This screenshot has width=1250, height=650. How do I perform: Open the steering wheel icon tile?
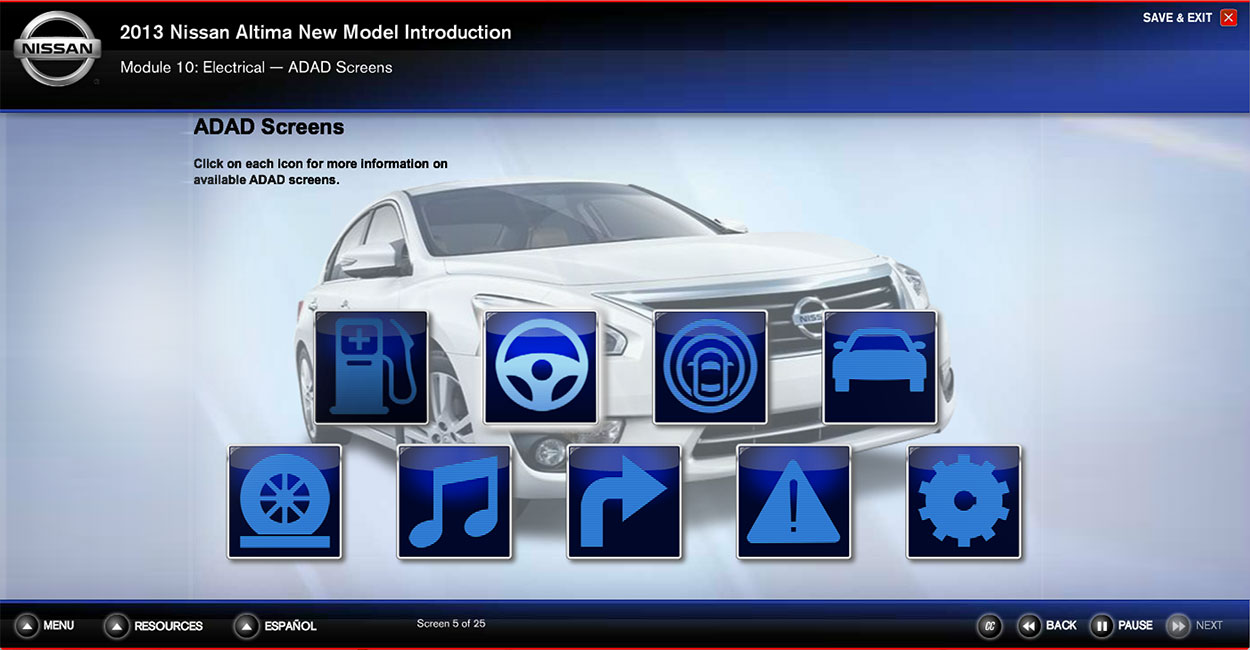[541, 367]
